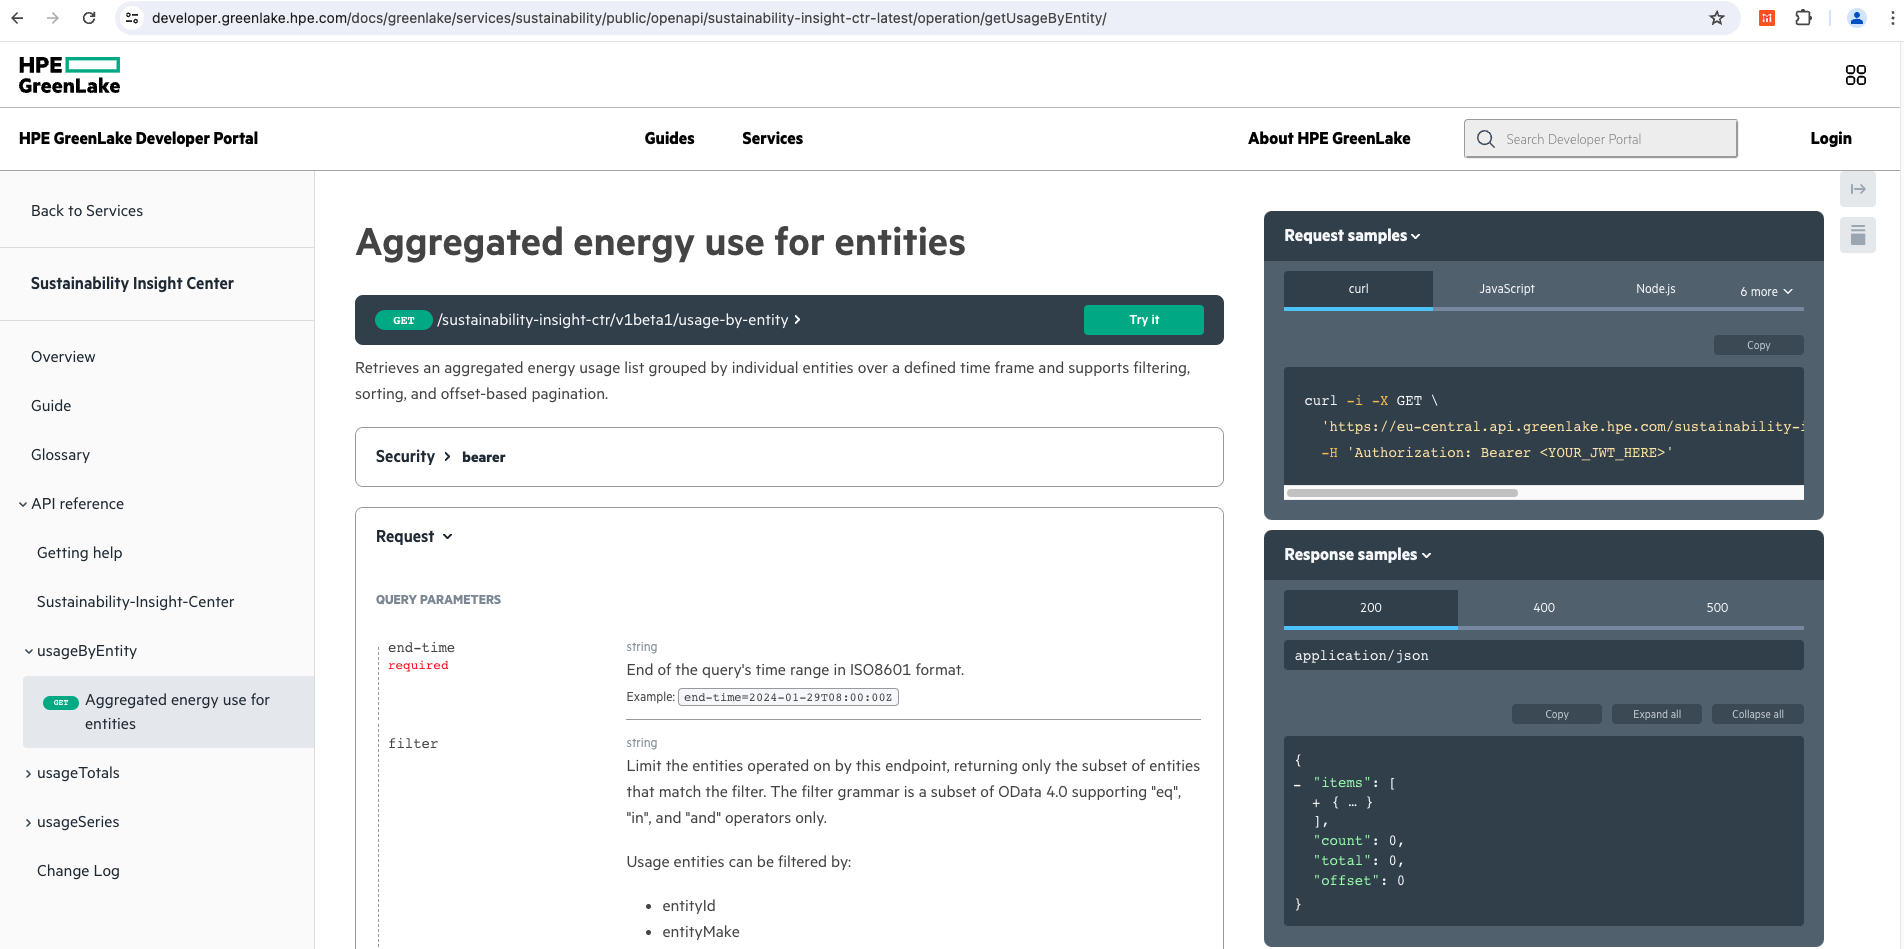The width and height of the screenshot is (1904, 949).
Task: Open the Services menu
Action: coord(772,139)
